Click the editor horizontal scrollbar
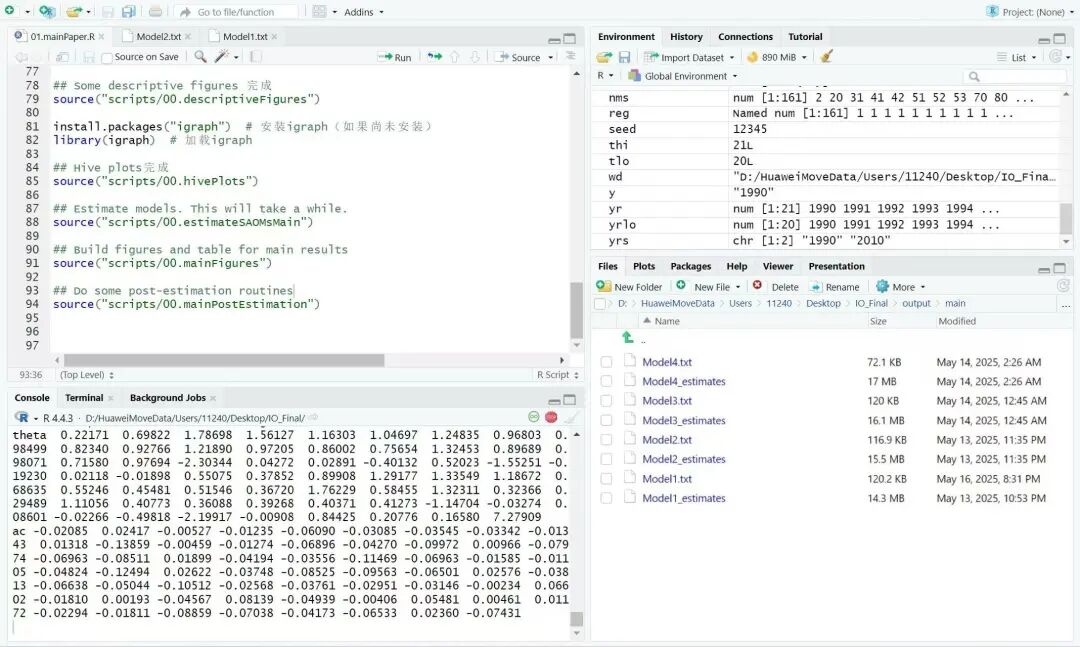The height and width of the screenshot is (647, 1080). point(224,360)
